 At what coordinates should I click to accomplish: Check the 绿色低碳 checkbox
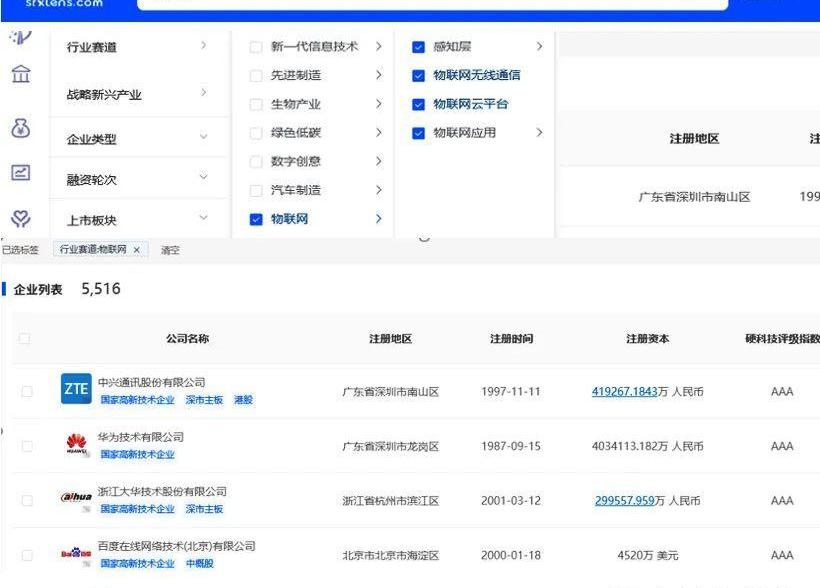(256, 133)
